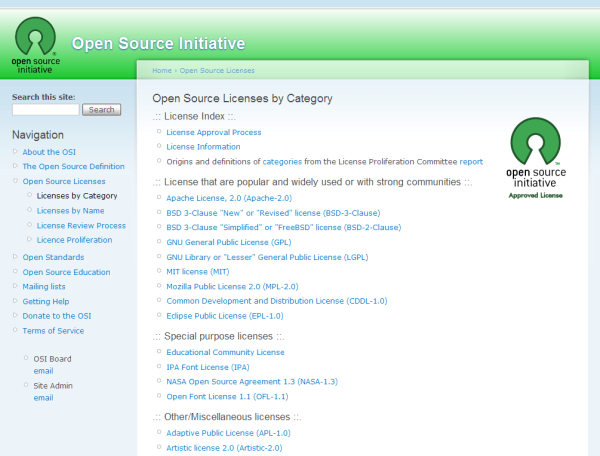The height and width of the screenshot is (456, 600).
Task: Click the OSI Approved License badge
Action: tap(539, 158)
